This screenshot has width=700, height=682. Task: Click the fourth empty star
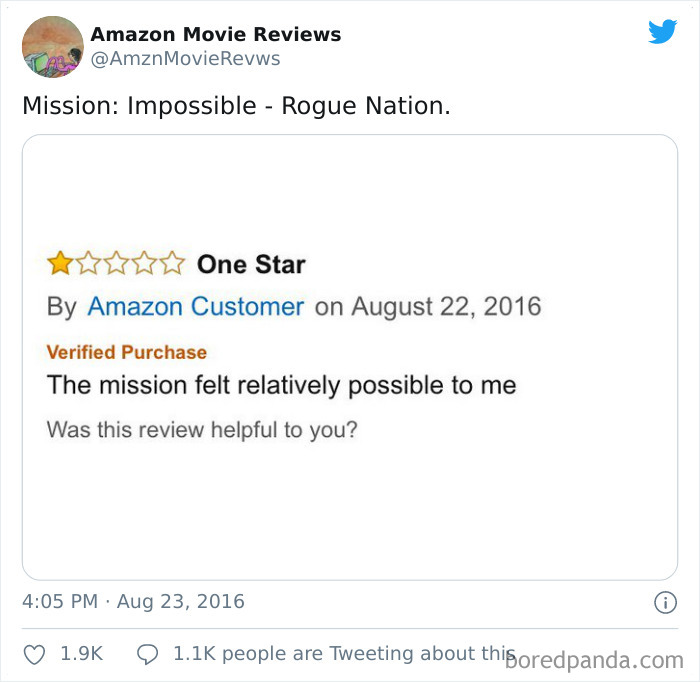(144, 263)
